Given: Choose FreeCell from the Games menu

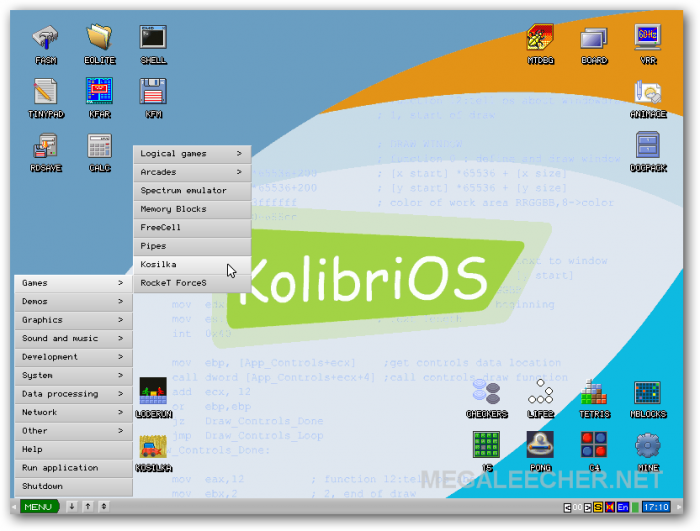Looking at the screenshot, I should pos(192,227).
